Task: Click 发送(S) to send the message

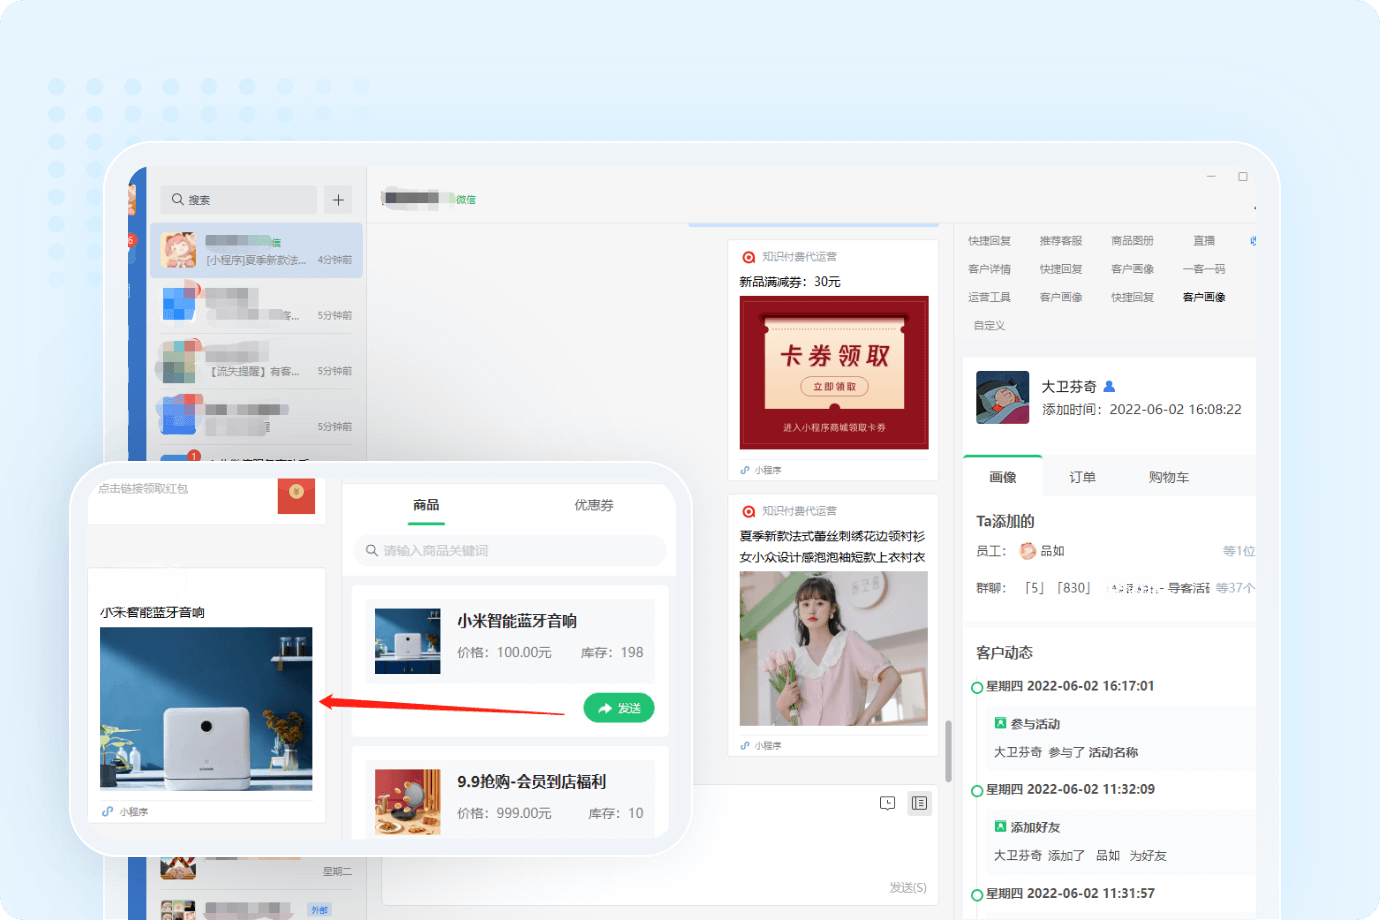Action: (x=907, y=886)
